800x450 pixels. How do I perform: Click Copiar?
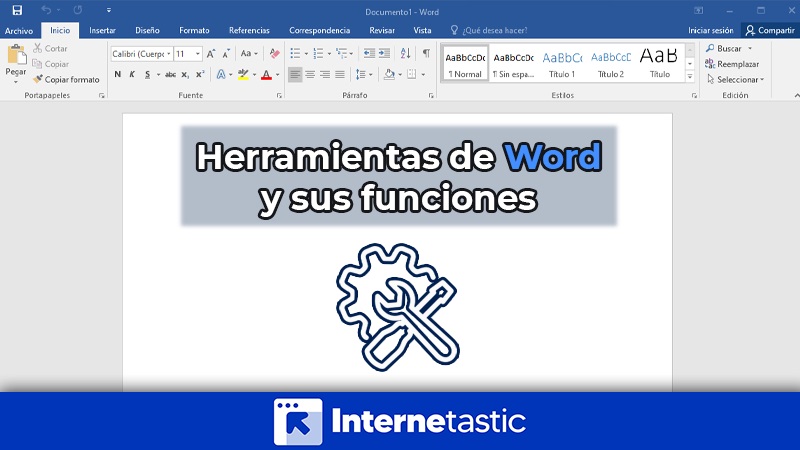[x=51, y=64]
